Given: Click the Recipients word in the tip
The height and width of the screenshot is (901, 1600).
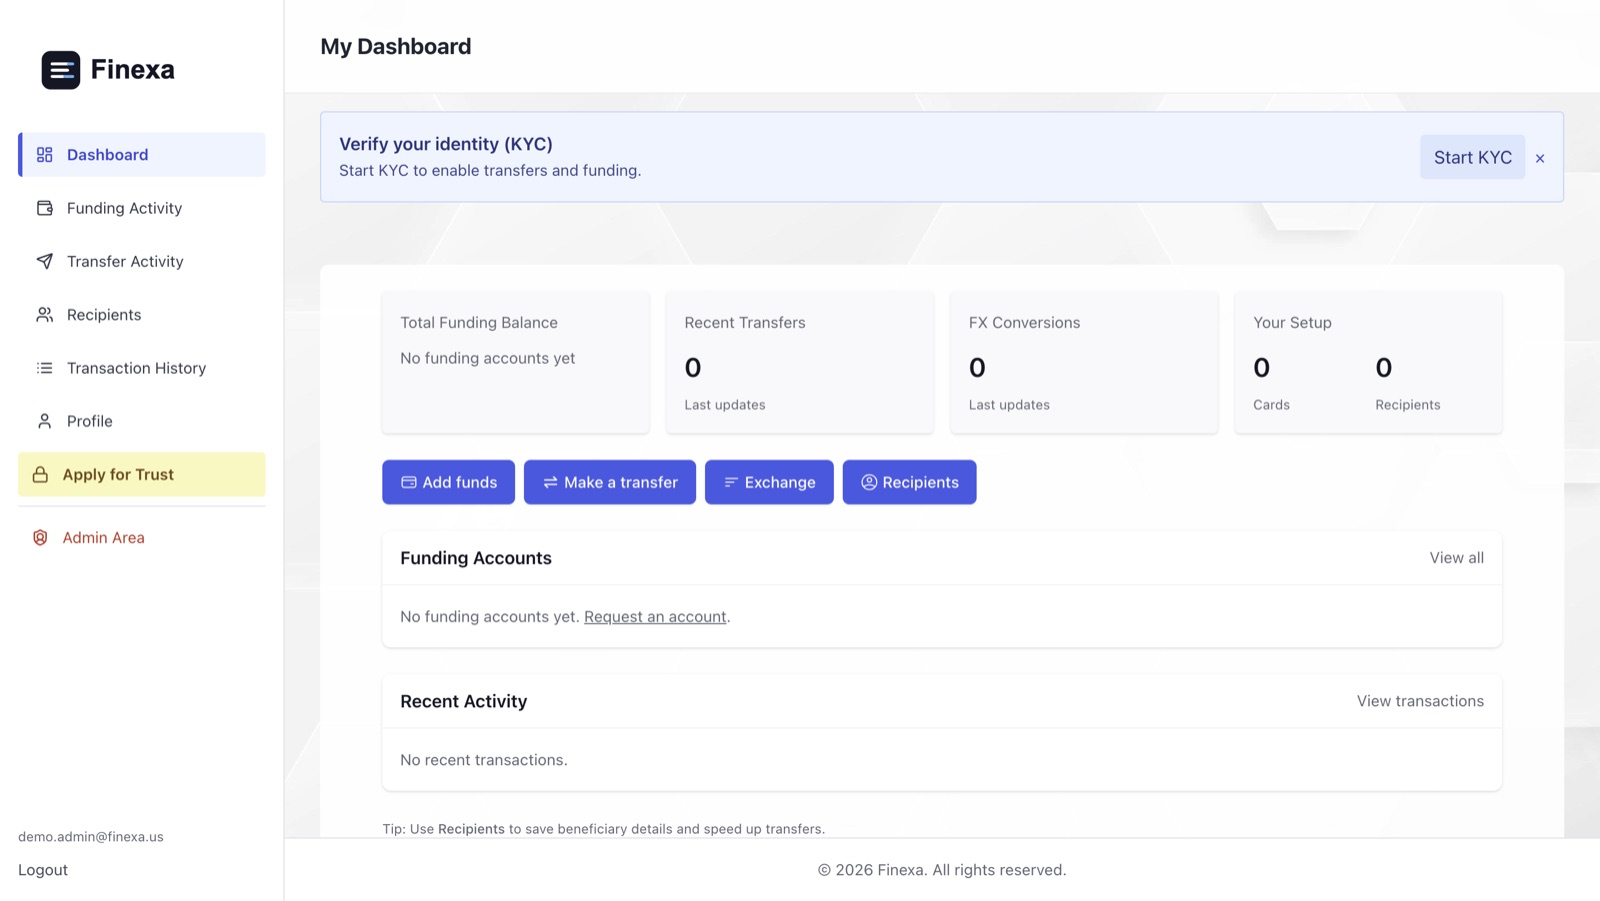Looking at the screenshot, I should [x=471, y=829].
